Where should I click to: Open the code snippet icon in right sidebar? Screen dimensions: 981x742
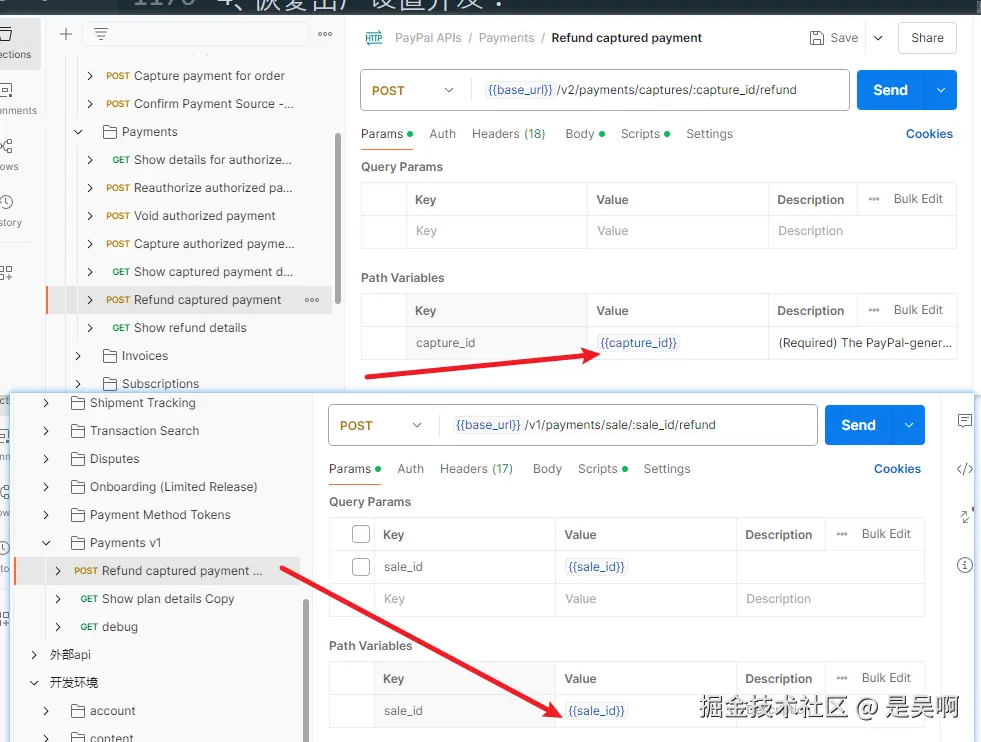click(x=965, y=469)
